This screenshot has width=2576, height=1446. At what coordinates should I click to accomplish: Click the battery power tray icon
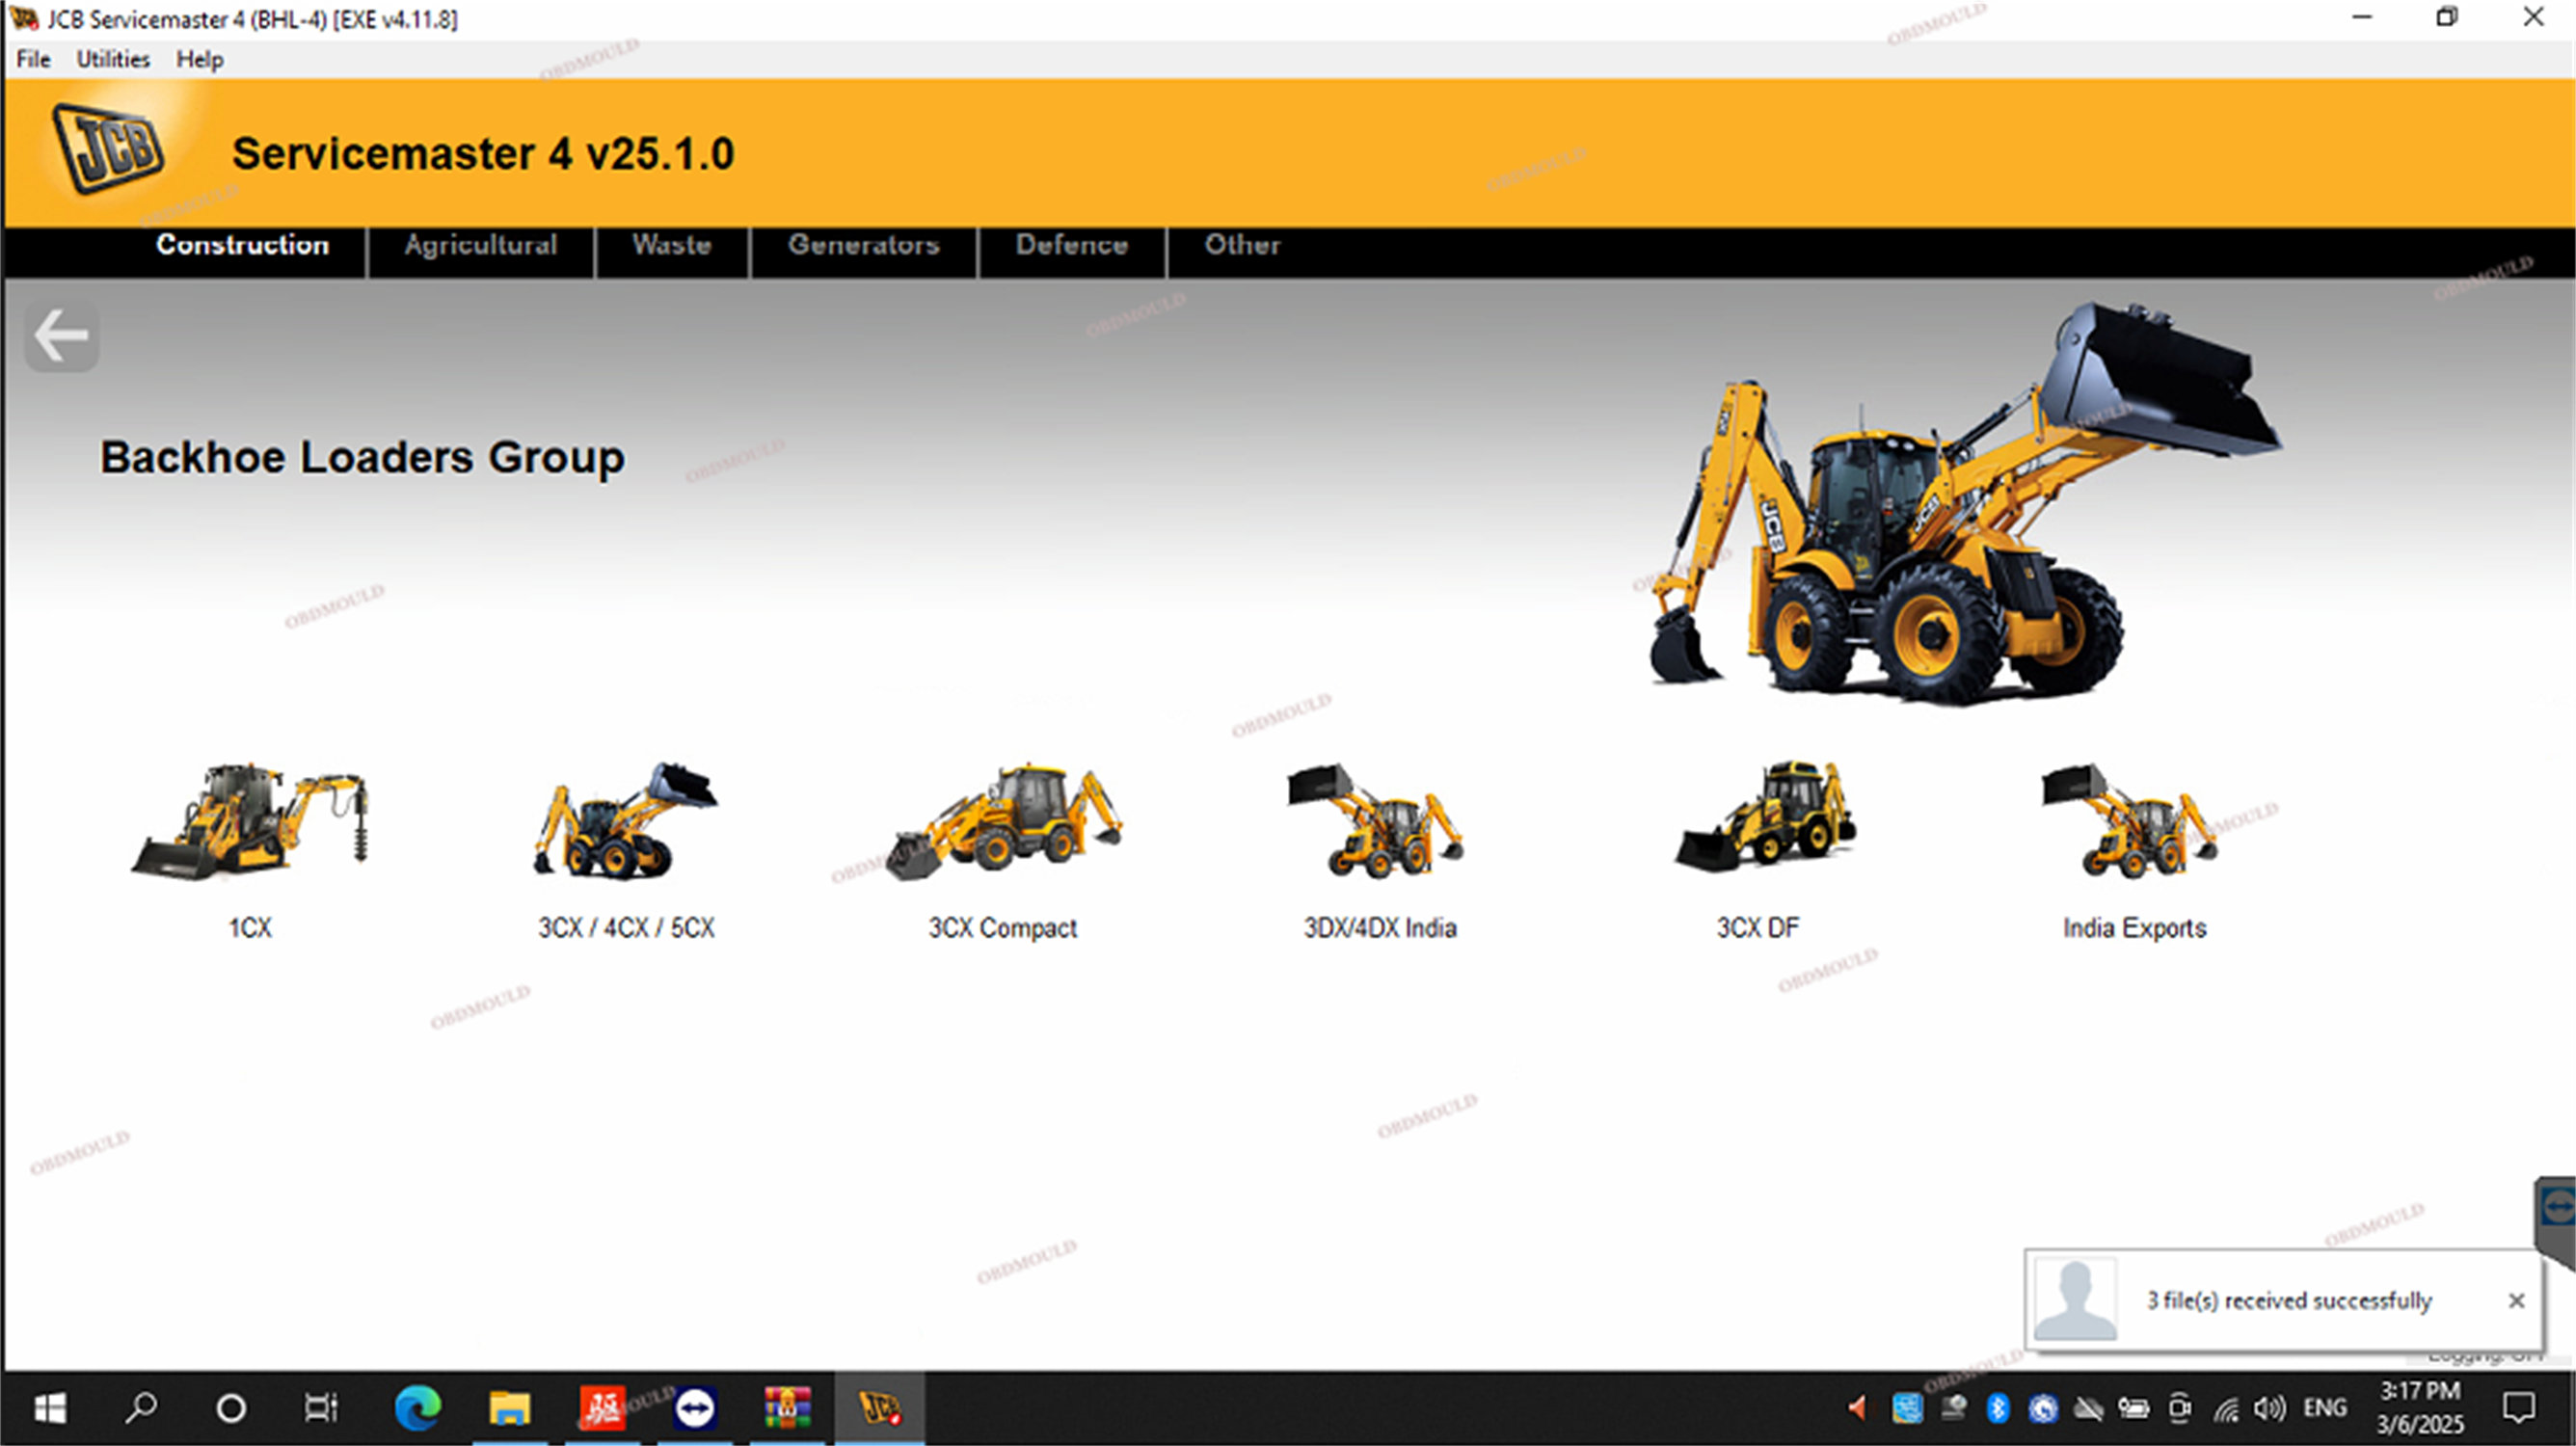click(2133, 1408)
